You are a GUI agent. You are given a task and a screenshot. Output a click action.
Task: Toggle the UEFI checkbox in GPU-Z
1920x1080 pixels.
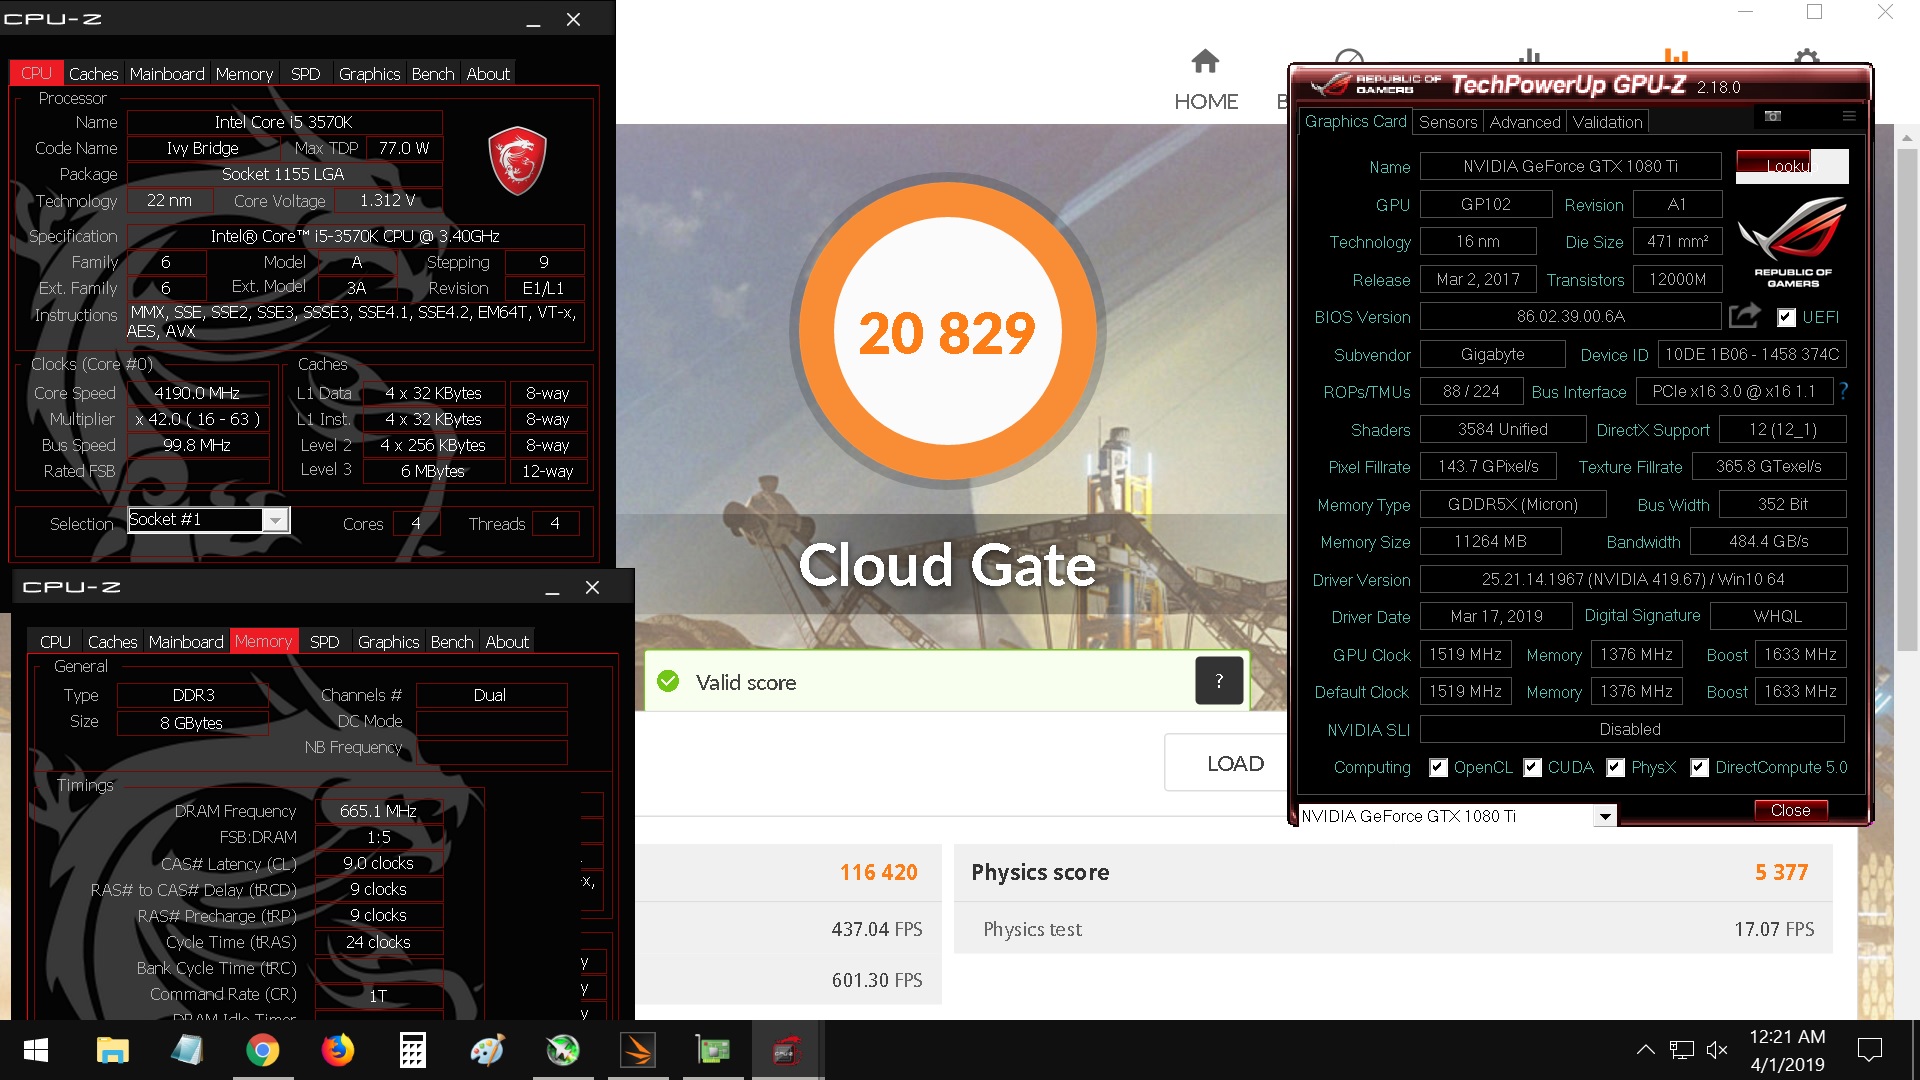point(1786,317)
